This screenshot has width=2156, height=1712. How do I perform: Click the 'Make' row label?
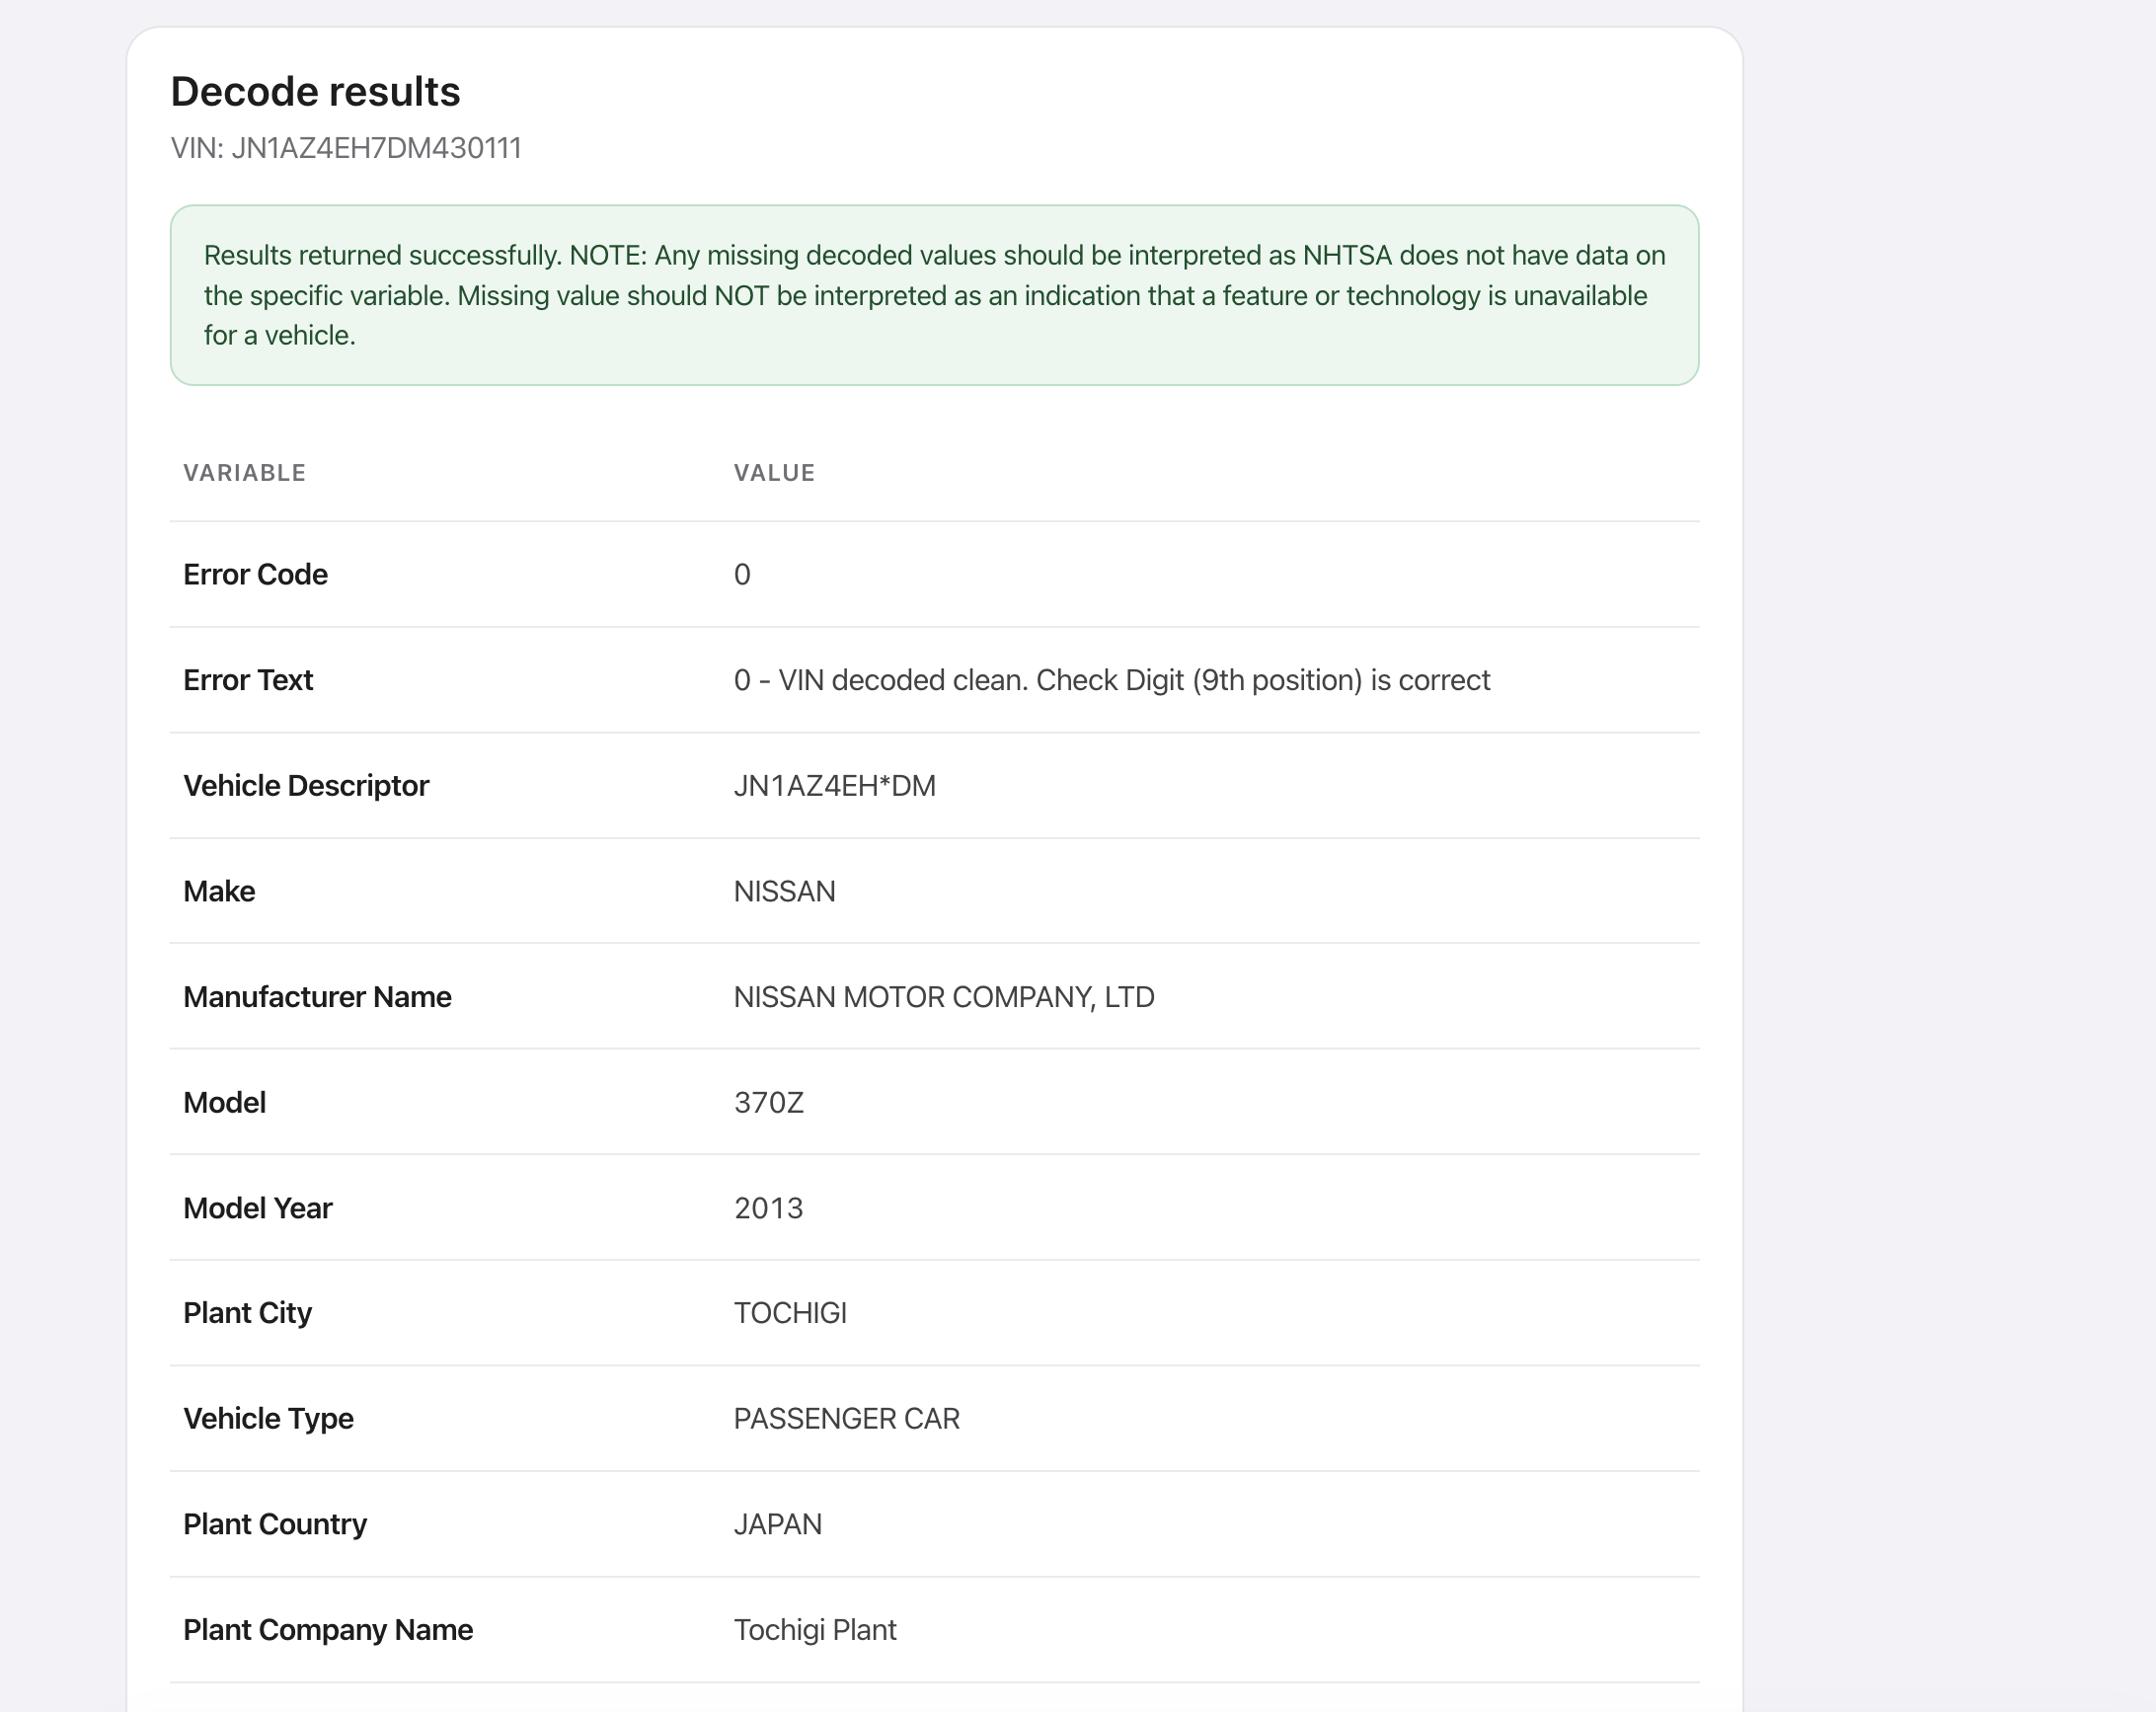(x=219, y=891)
